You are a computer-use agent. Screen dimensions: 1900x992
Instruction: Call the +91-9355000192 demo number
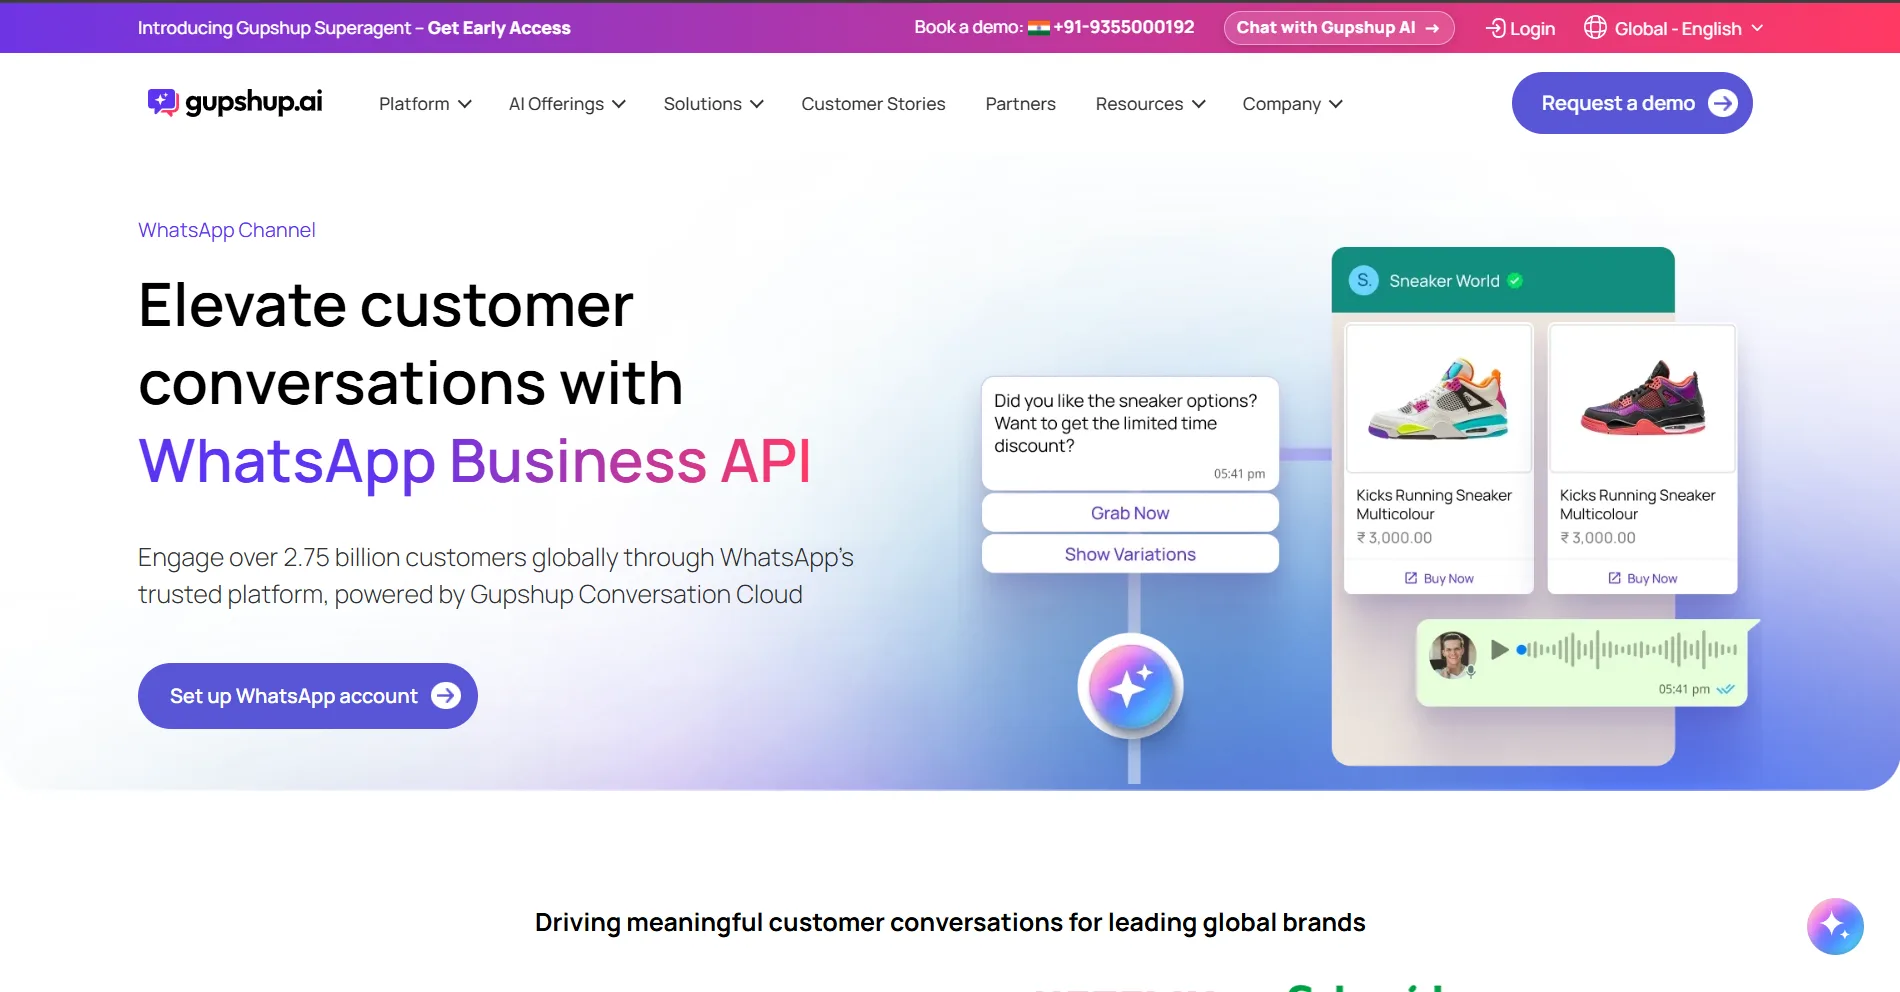point(1123,27)
